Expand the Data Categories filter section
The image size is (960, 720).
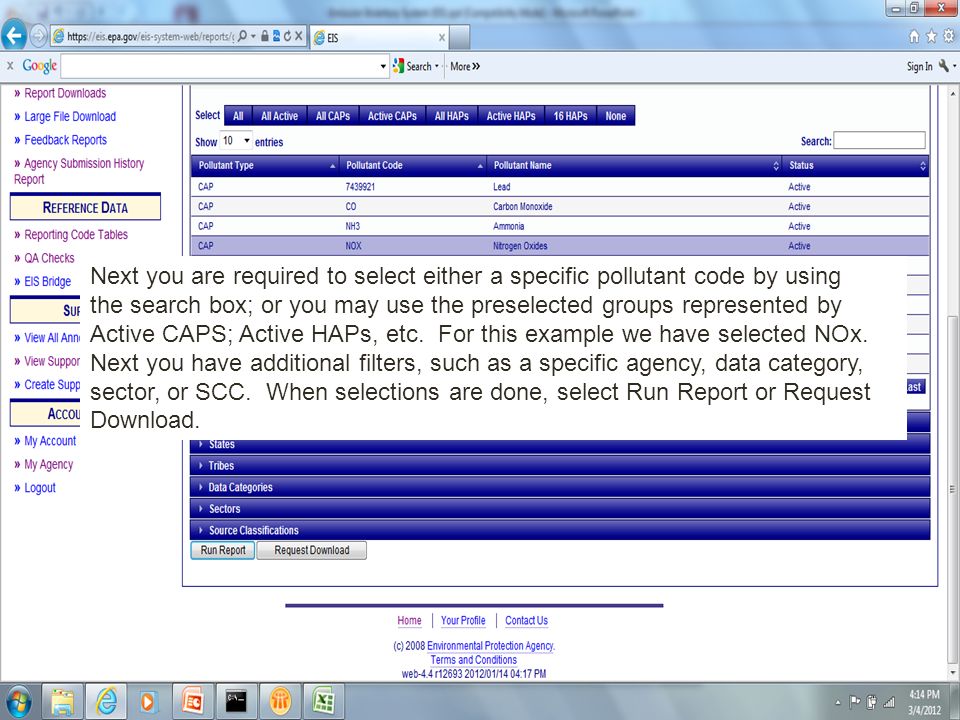560,487
